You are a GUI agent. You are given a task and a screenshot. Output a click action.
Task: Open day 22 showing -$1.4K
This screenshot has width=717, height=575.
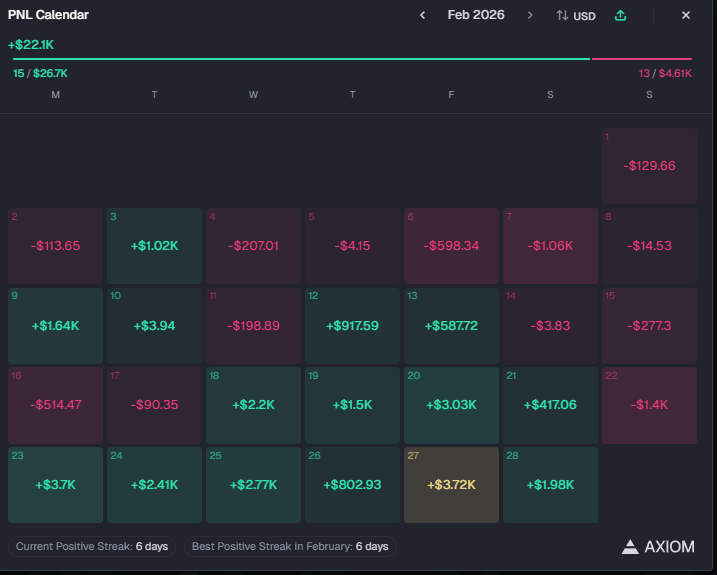(649, 405)
